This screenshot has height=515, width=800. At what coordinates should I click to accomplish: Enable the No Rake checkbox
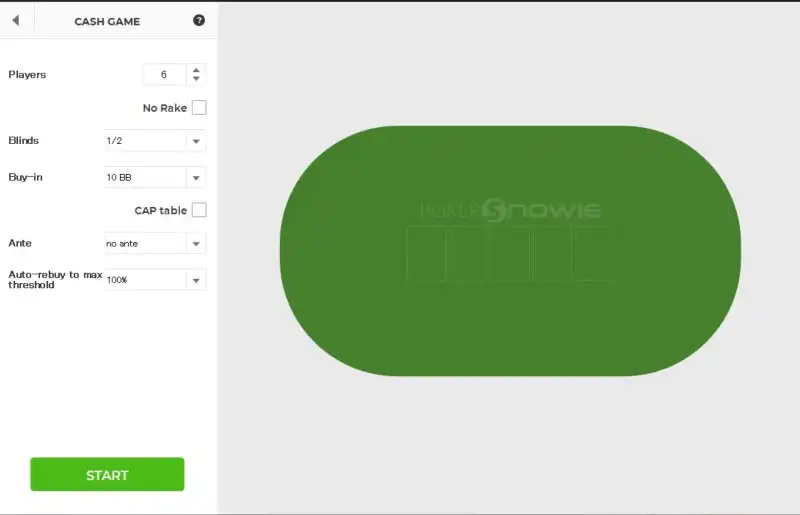pos(199,108)
